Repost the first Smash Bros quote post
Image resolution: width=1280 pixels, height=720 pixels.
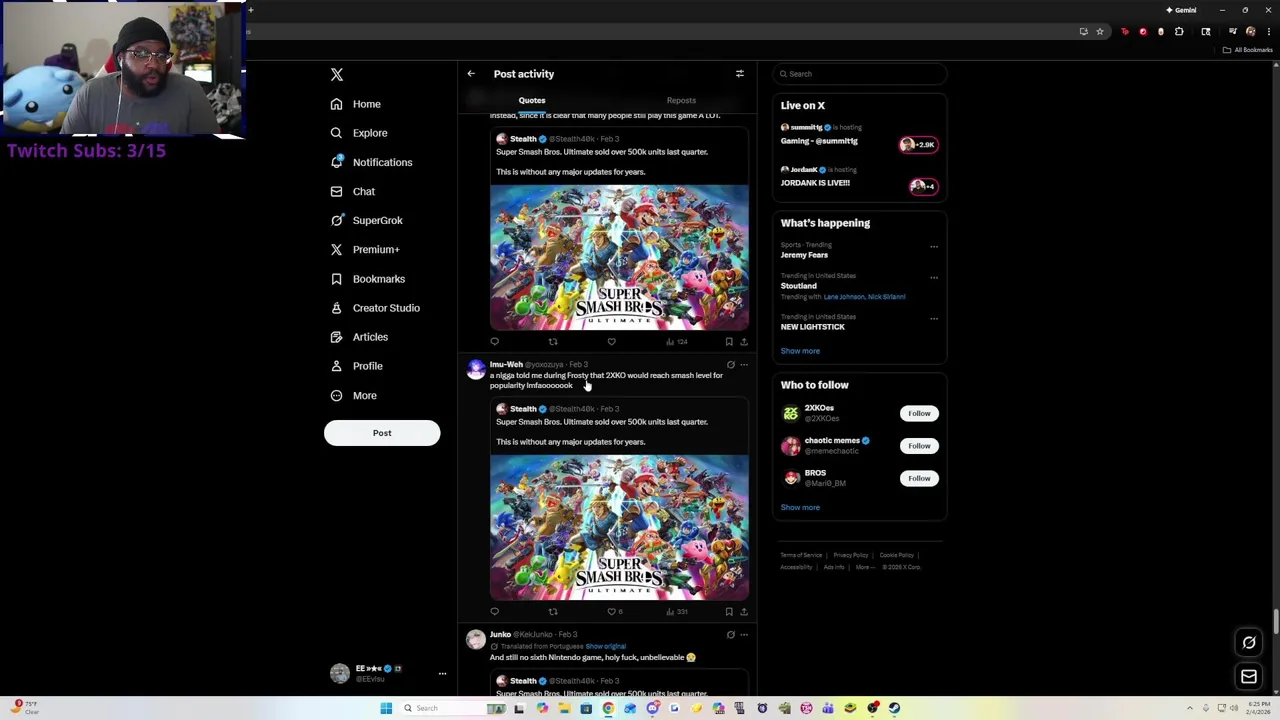pyautogui.click(x=553, y=342)
